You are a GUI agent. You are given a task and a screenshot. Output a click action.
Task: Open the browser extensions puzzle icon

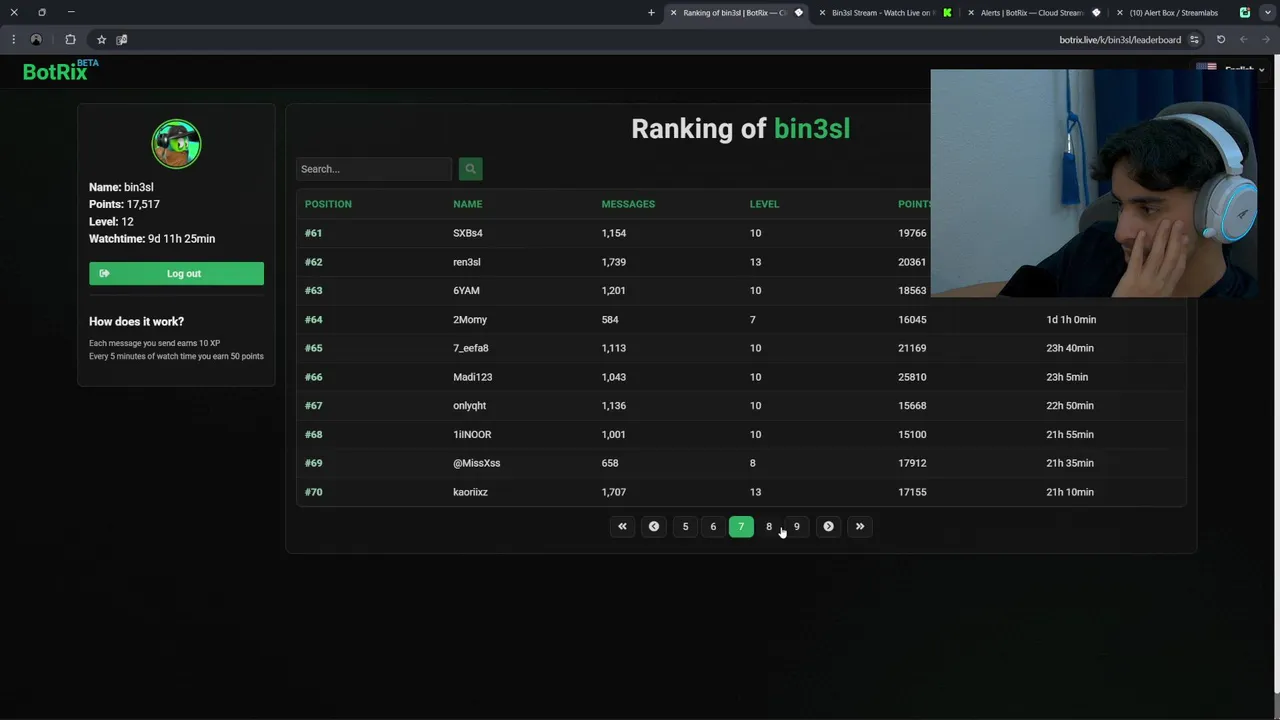point(70,40)
